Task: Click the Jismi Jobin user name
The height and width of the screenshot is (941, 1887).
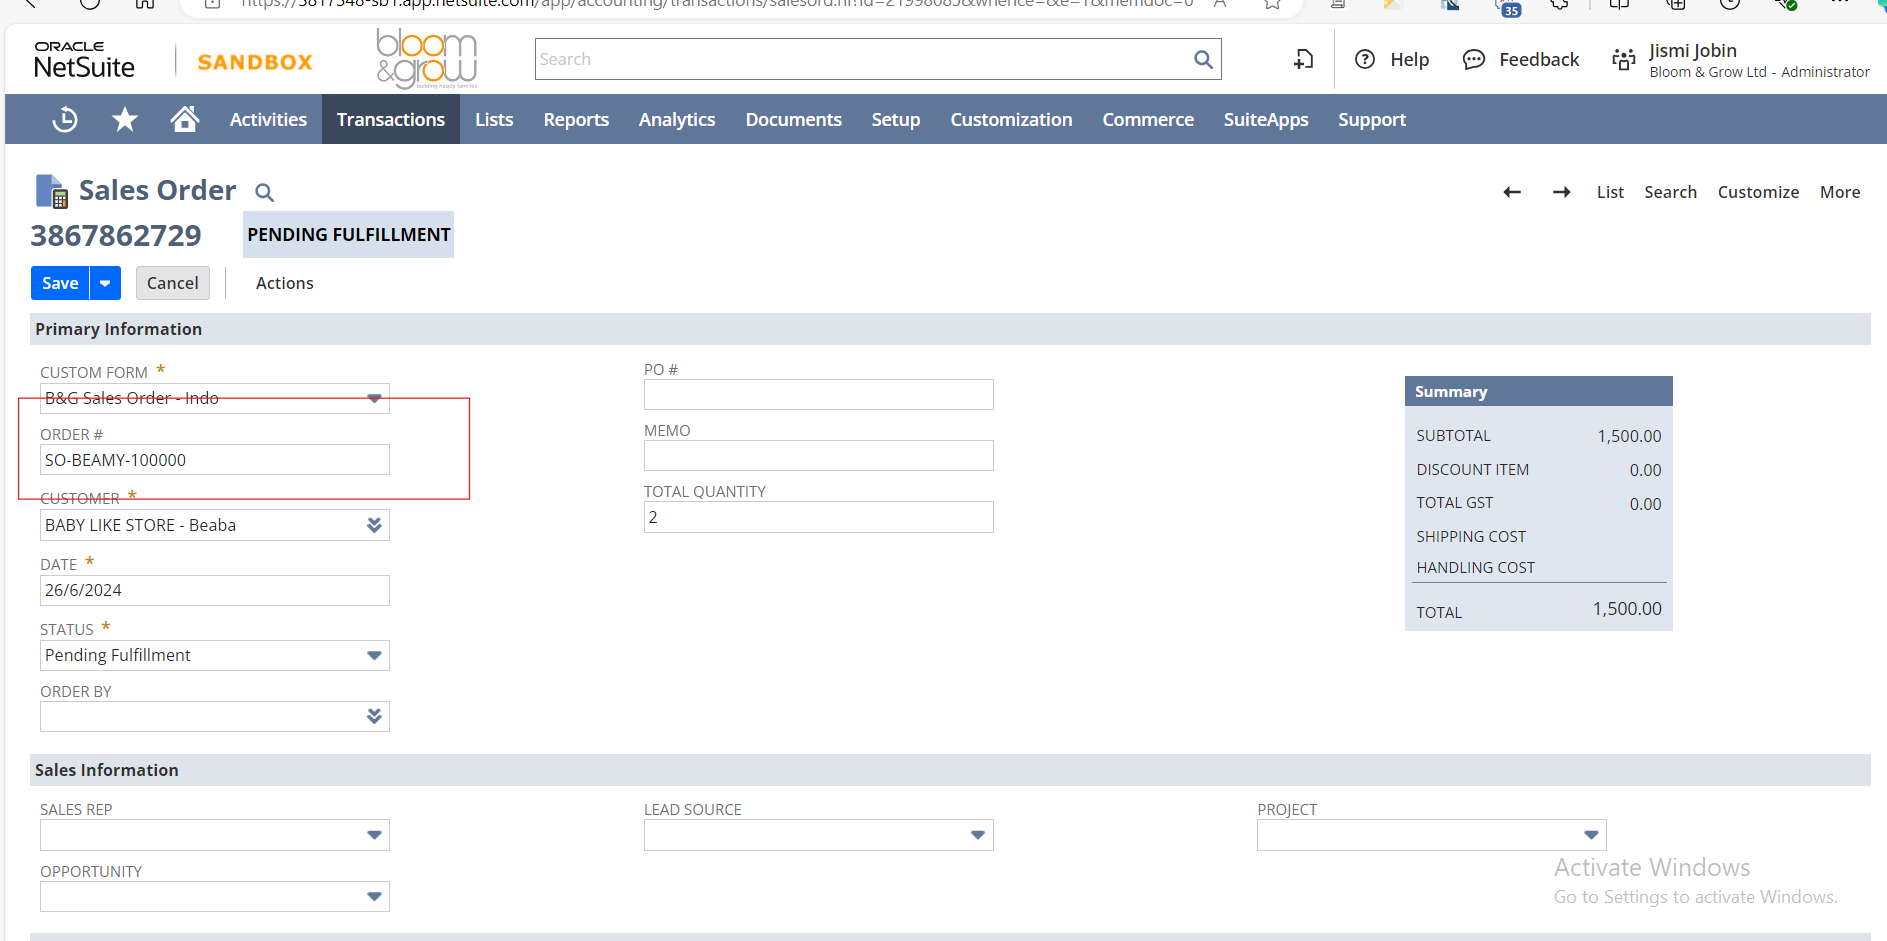Action: pyautogui.click(x=1692, y=50)
